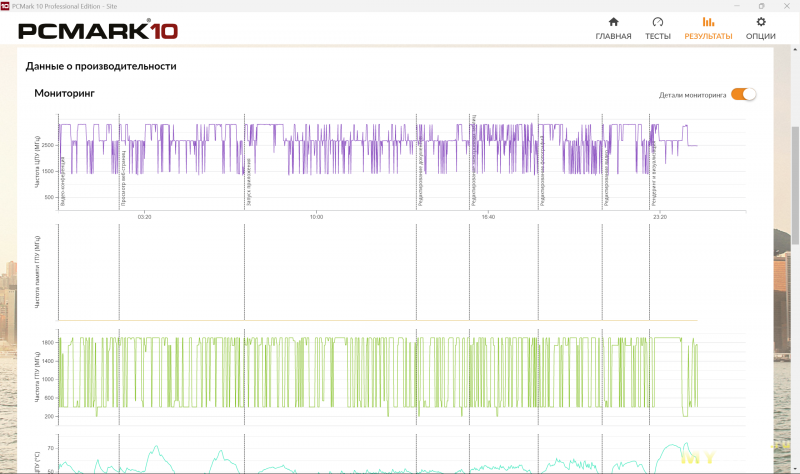Viewport: 800px width, 474px height.
Task: Click the ОПЦИИ text label
Action: coord(761,36)
